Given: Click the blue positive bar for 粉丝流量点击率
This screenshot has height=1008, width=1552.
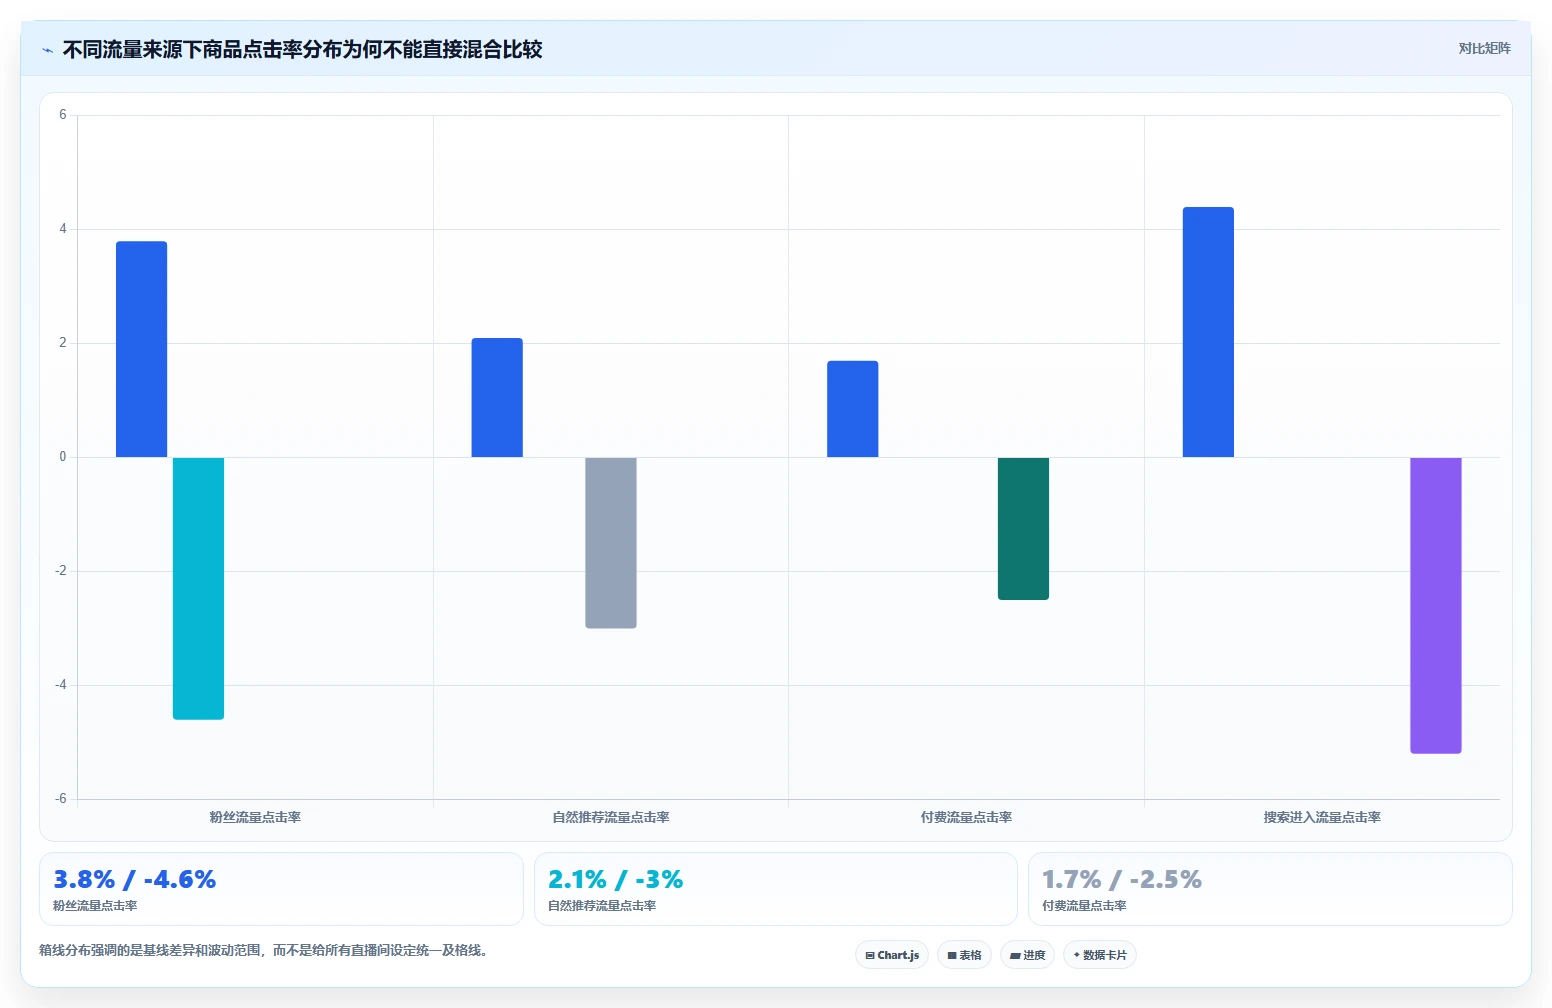Looking at the screenshot, I should click(141, 349).
